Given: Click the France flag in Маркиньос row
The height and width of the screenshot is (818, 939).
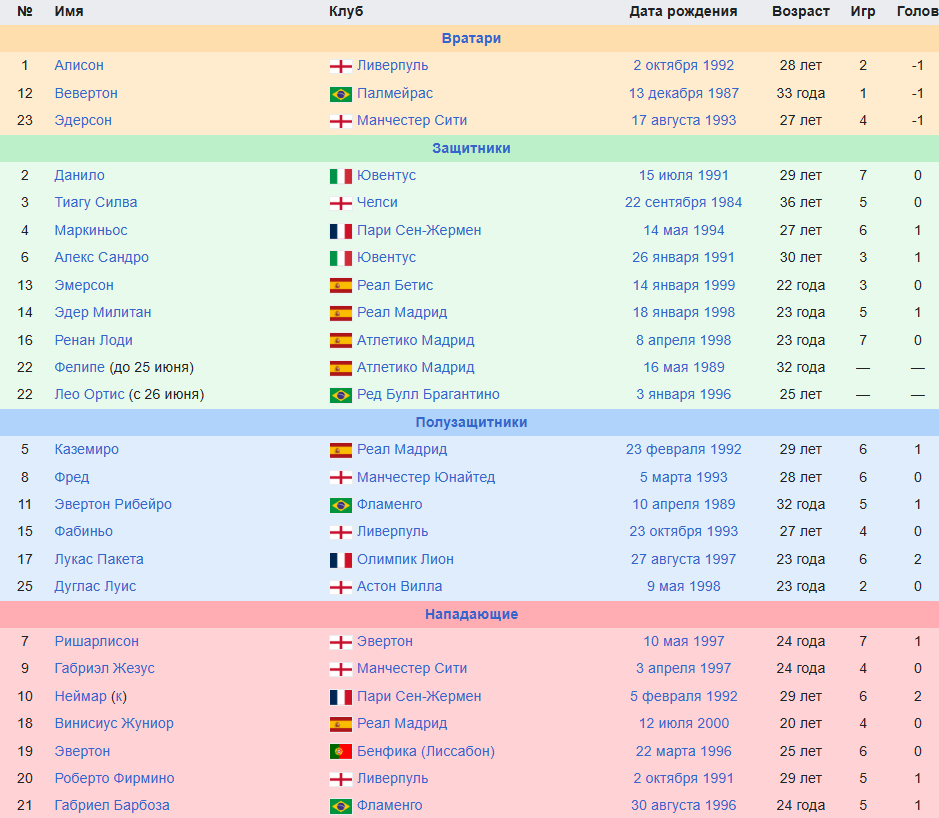Looking at the screenshot, I should click(x=341, y=231).
